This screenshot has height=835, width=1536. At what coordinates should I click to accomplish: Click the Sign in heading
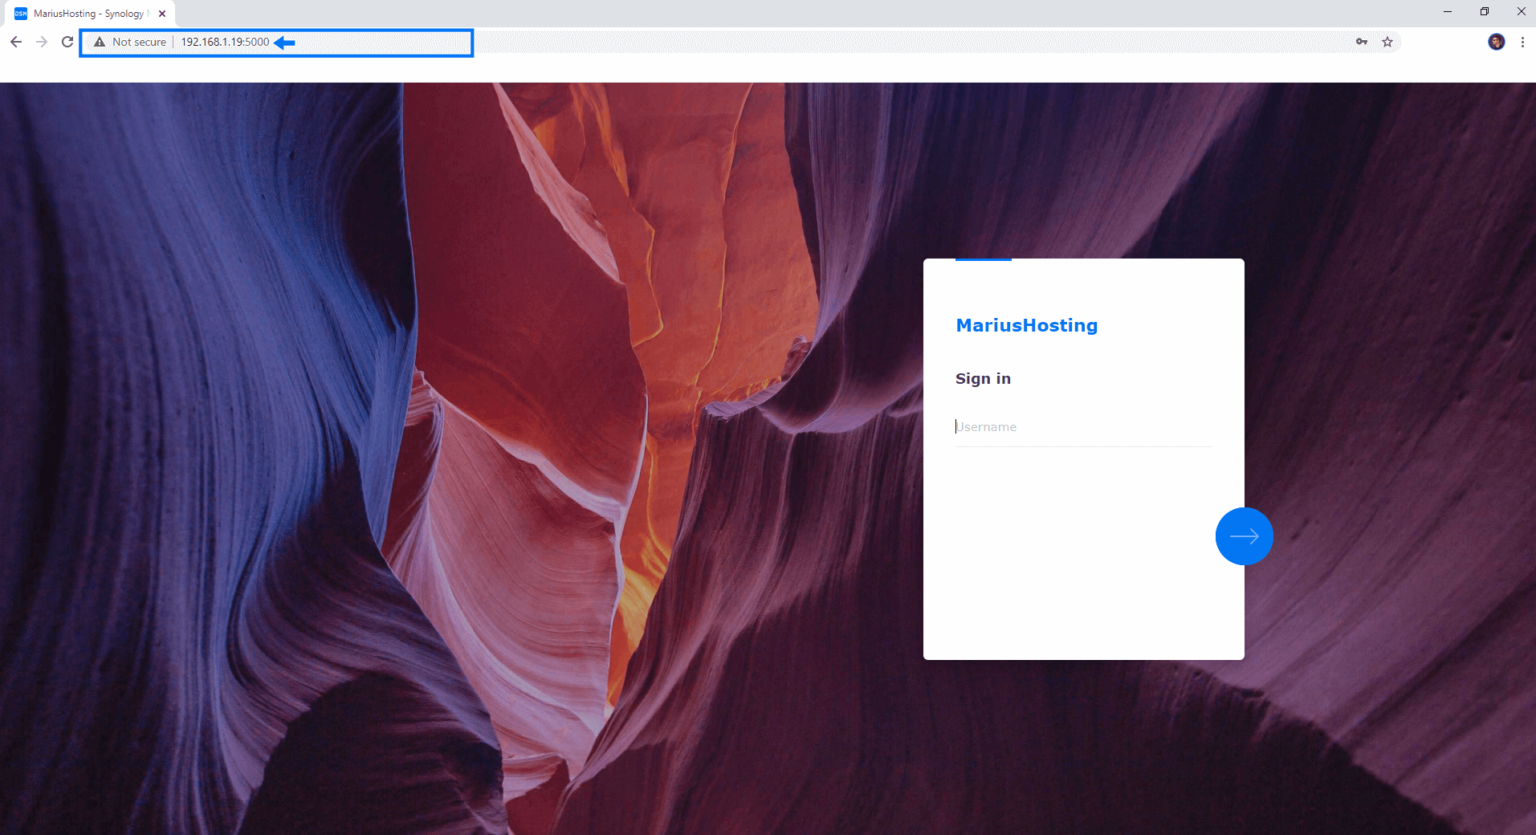[982, 379]
